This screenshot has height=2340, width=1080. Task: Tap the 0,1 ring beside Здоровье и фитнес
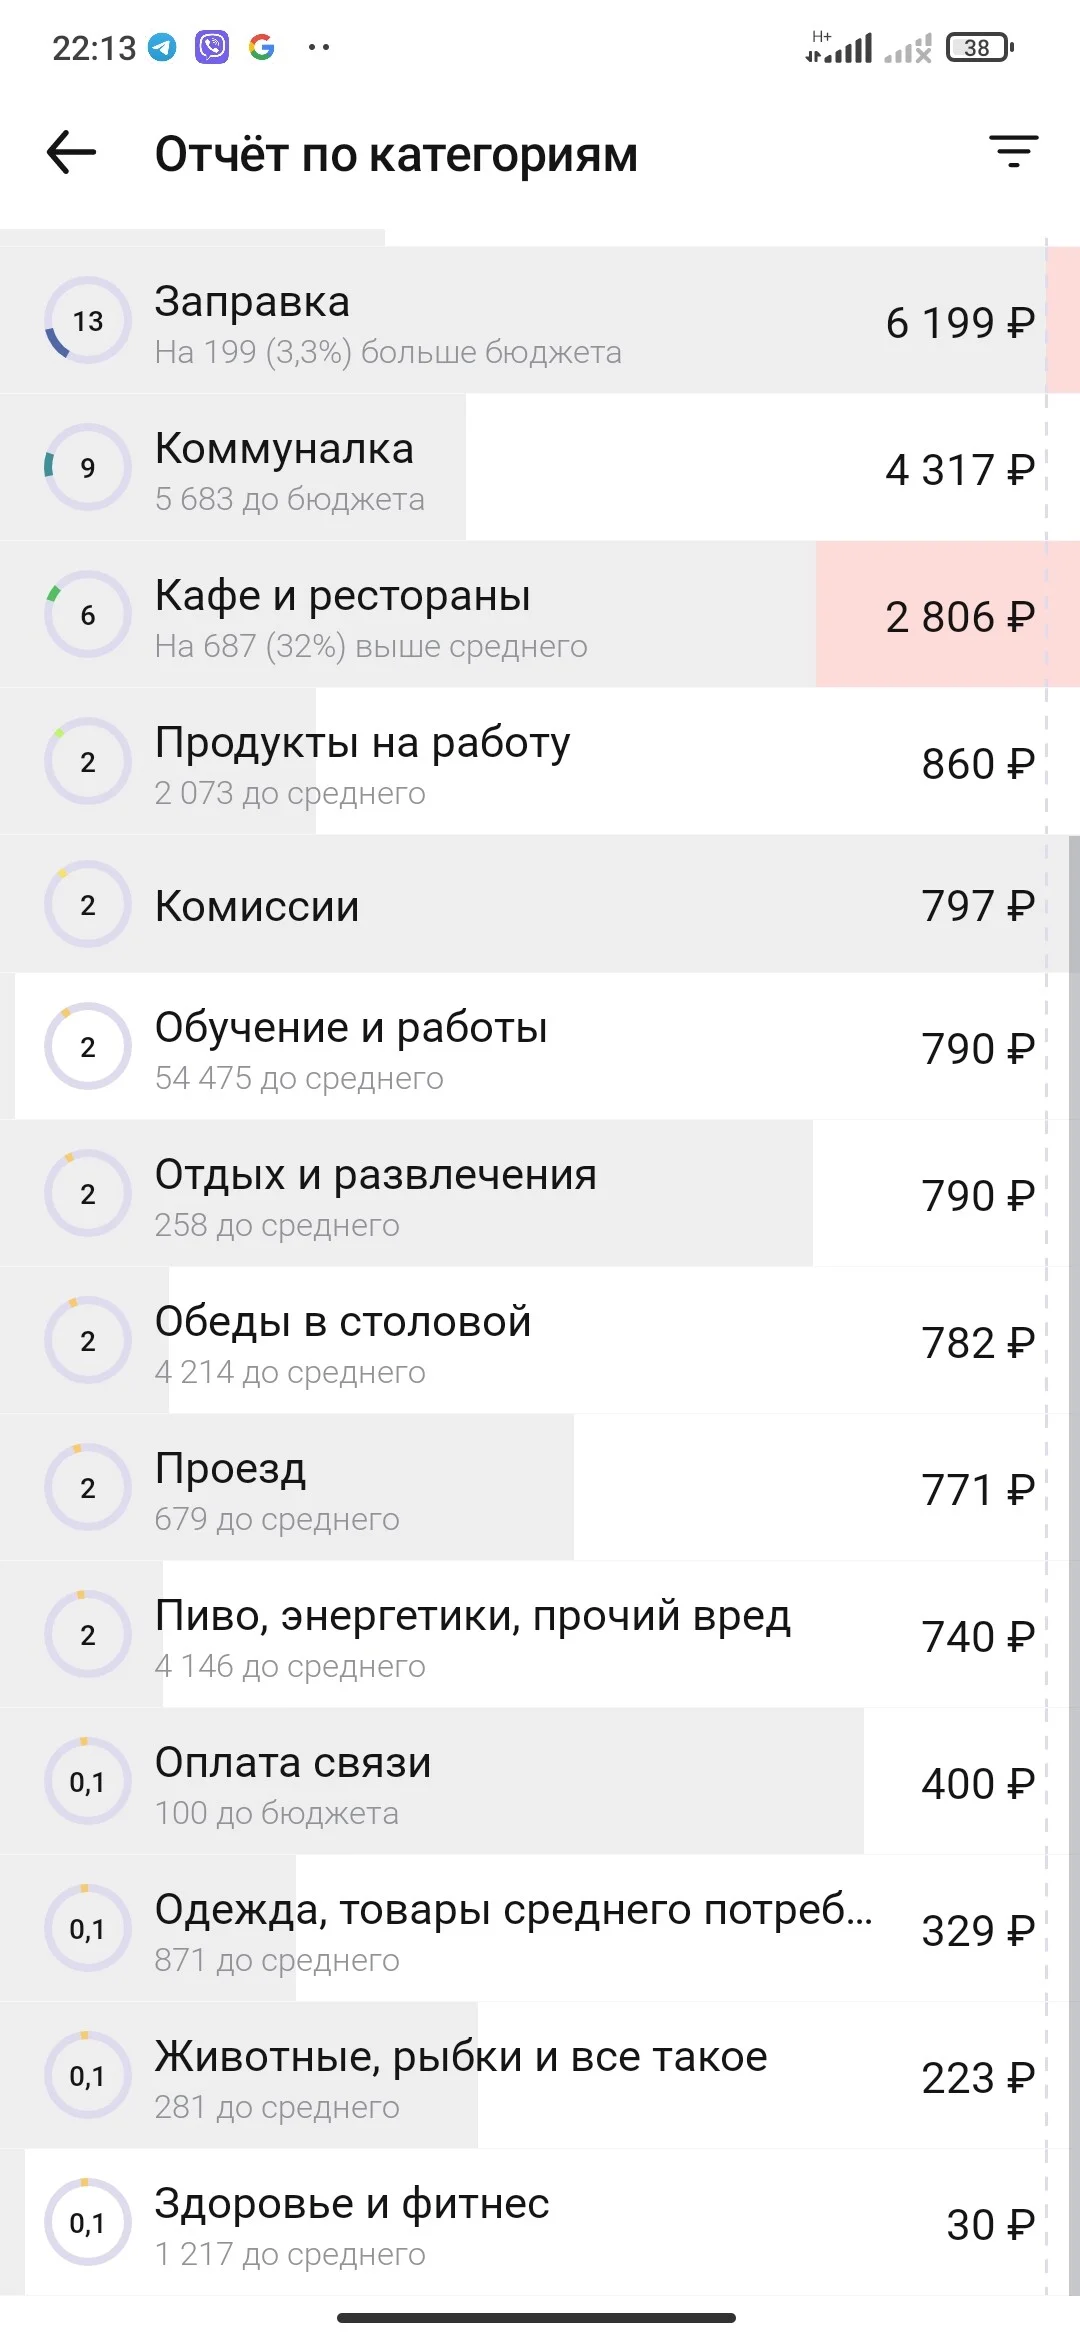tap(88, 2222)
